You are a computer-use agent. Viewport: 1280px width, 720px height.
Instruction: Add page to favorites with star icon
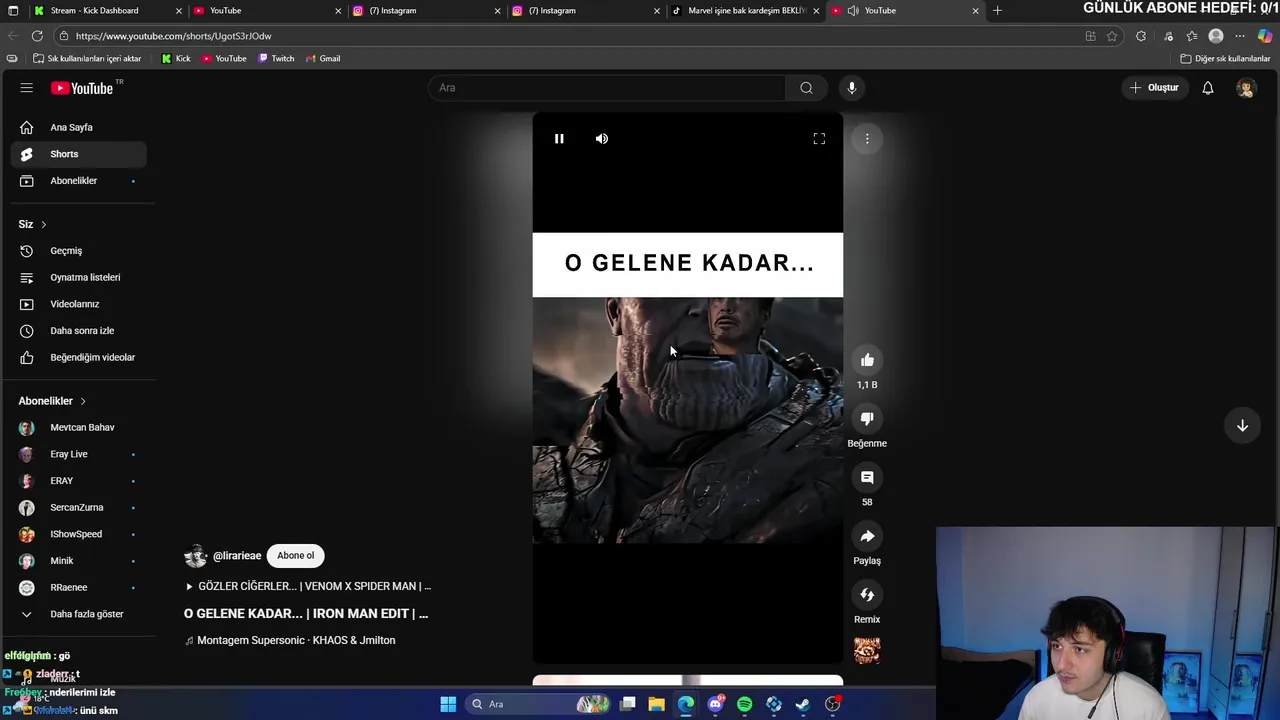[x=1112, y=36]
